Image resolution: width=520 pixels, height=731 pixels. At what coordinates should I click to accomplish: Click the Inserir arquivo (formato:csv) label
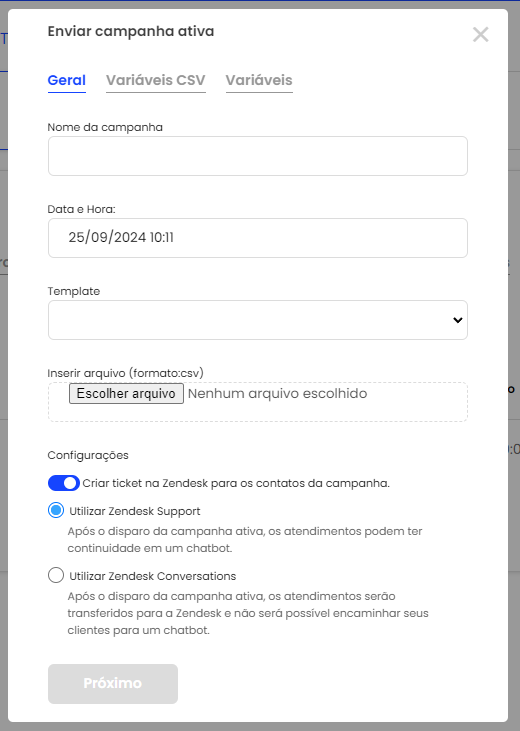(x=125, y=373)
